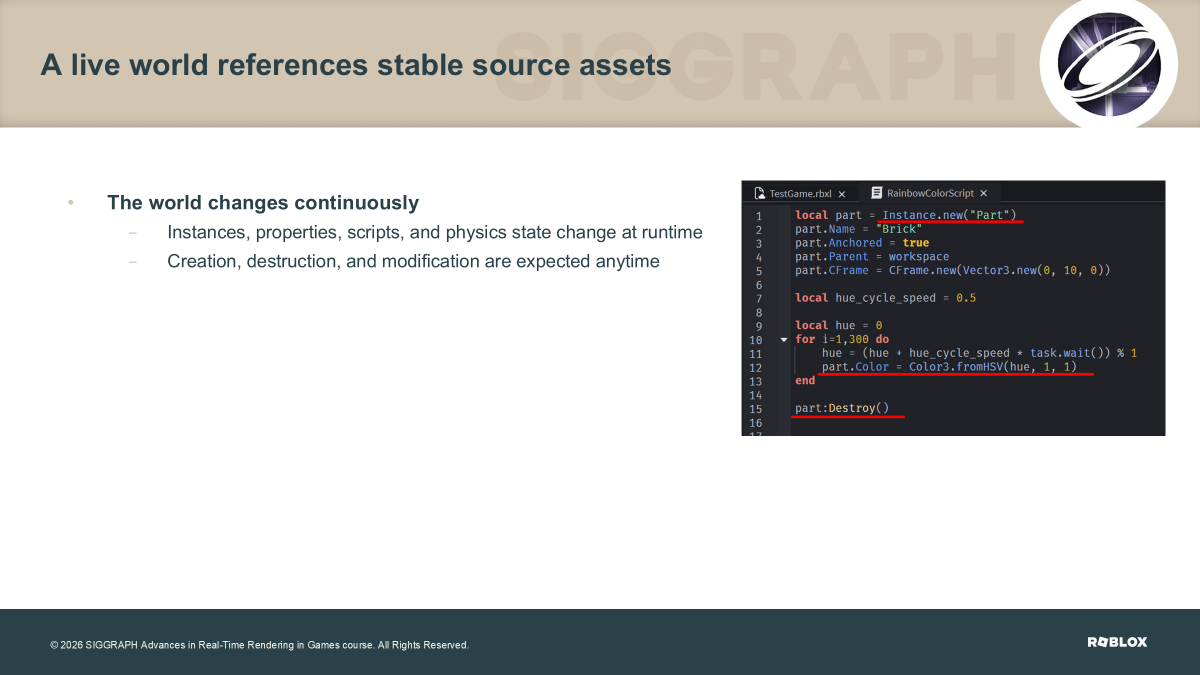Click the end keyword line
The image size is (1200, 675).
[805, 382]
